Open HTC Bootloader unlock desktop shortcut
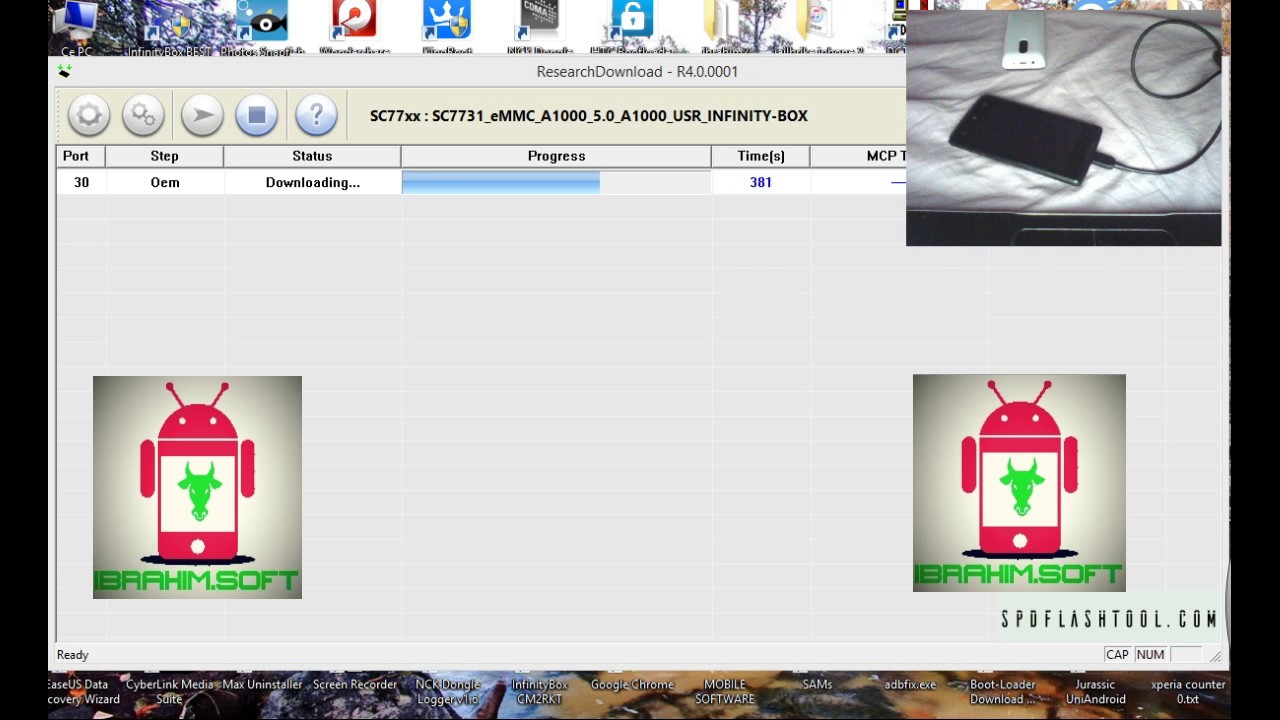1280x720 pixels. pyautogui.click(x=632, y=27)
